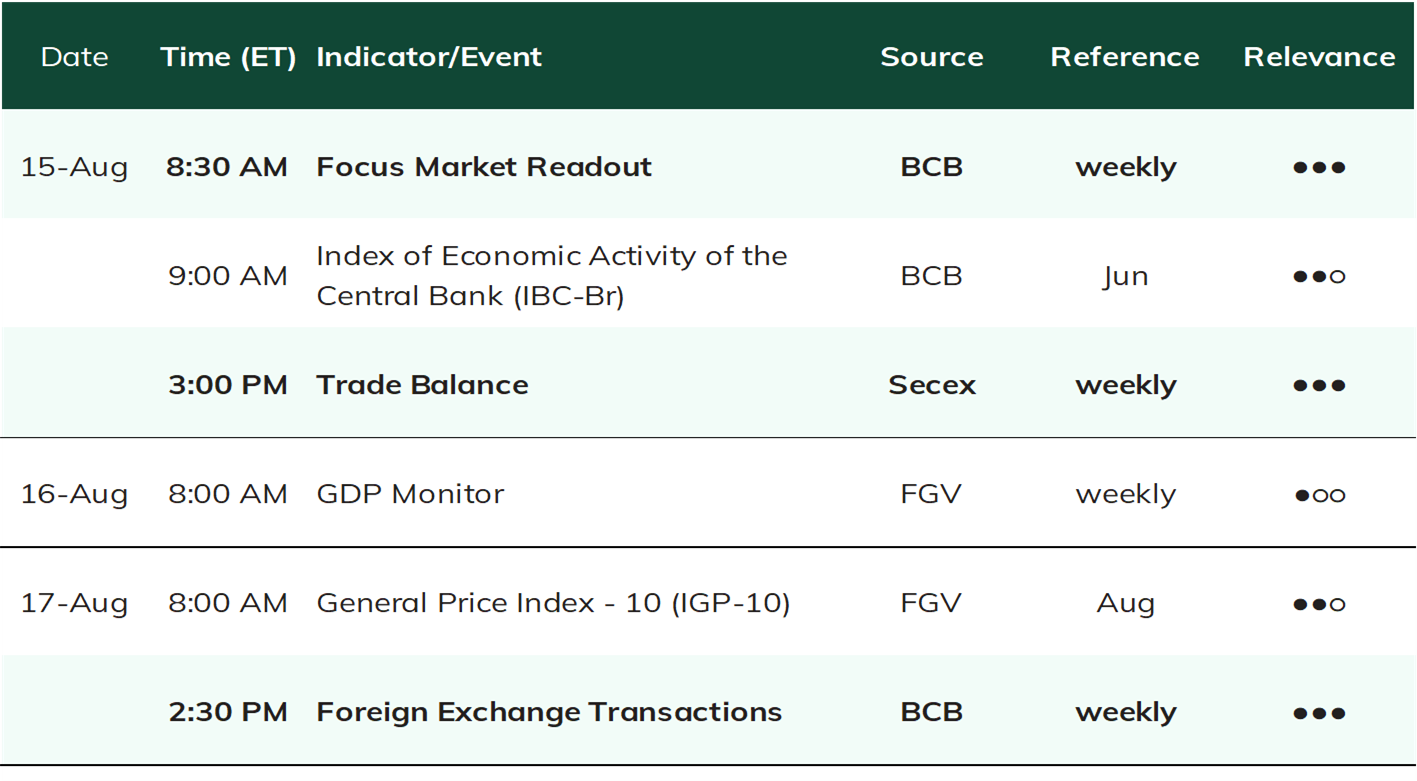
Task: Click the three-dot relevance icon for Focus Market Readout
Action: click(1319, 167)
